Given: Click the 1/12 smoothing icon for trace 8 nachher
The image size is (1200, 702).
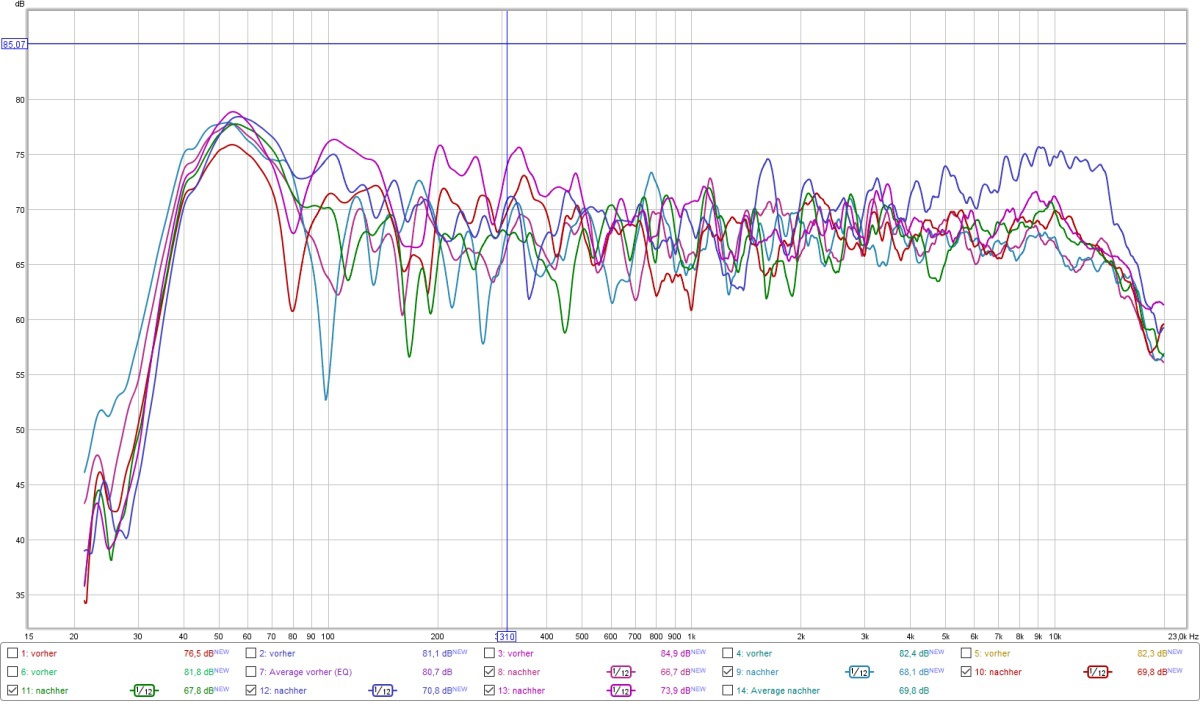Looking at the screenshot, I should click(x=621, y=672).
